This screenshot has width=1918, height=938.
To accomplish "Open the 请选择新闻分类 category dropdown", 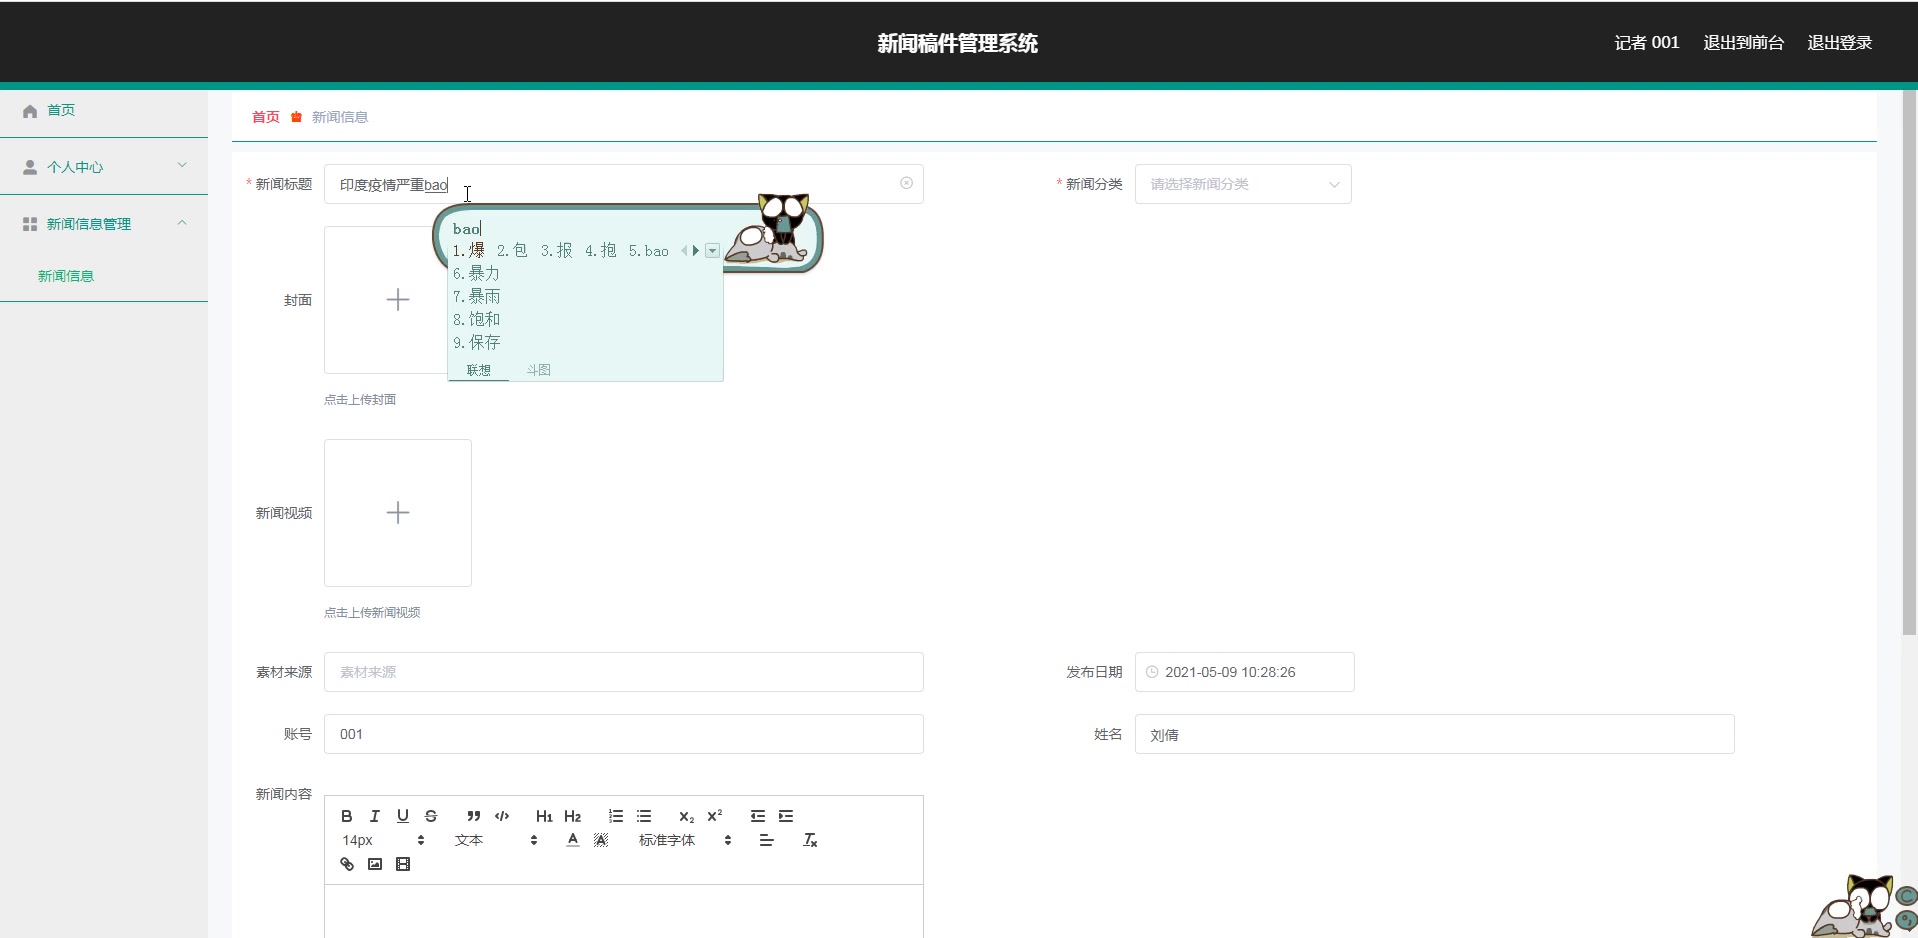I will pos(1243,184).
